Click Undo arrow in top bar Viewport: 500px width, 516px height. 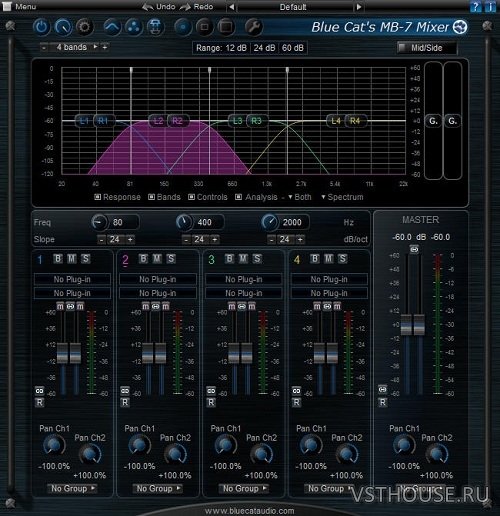[159, 7]
